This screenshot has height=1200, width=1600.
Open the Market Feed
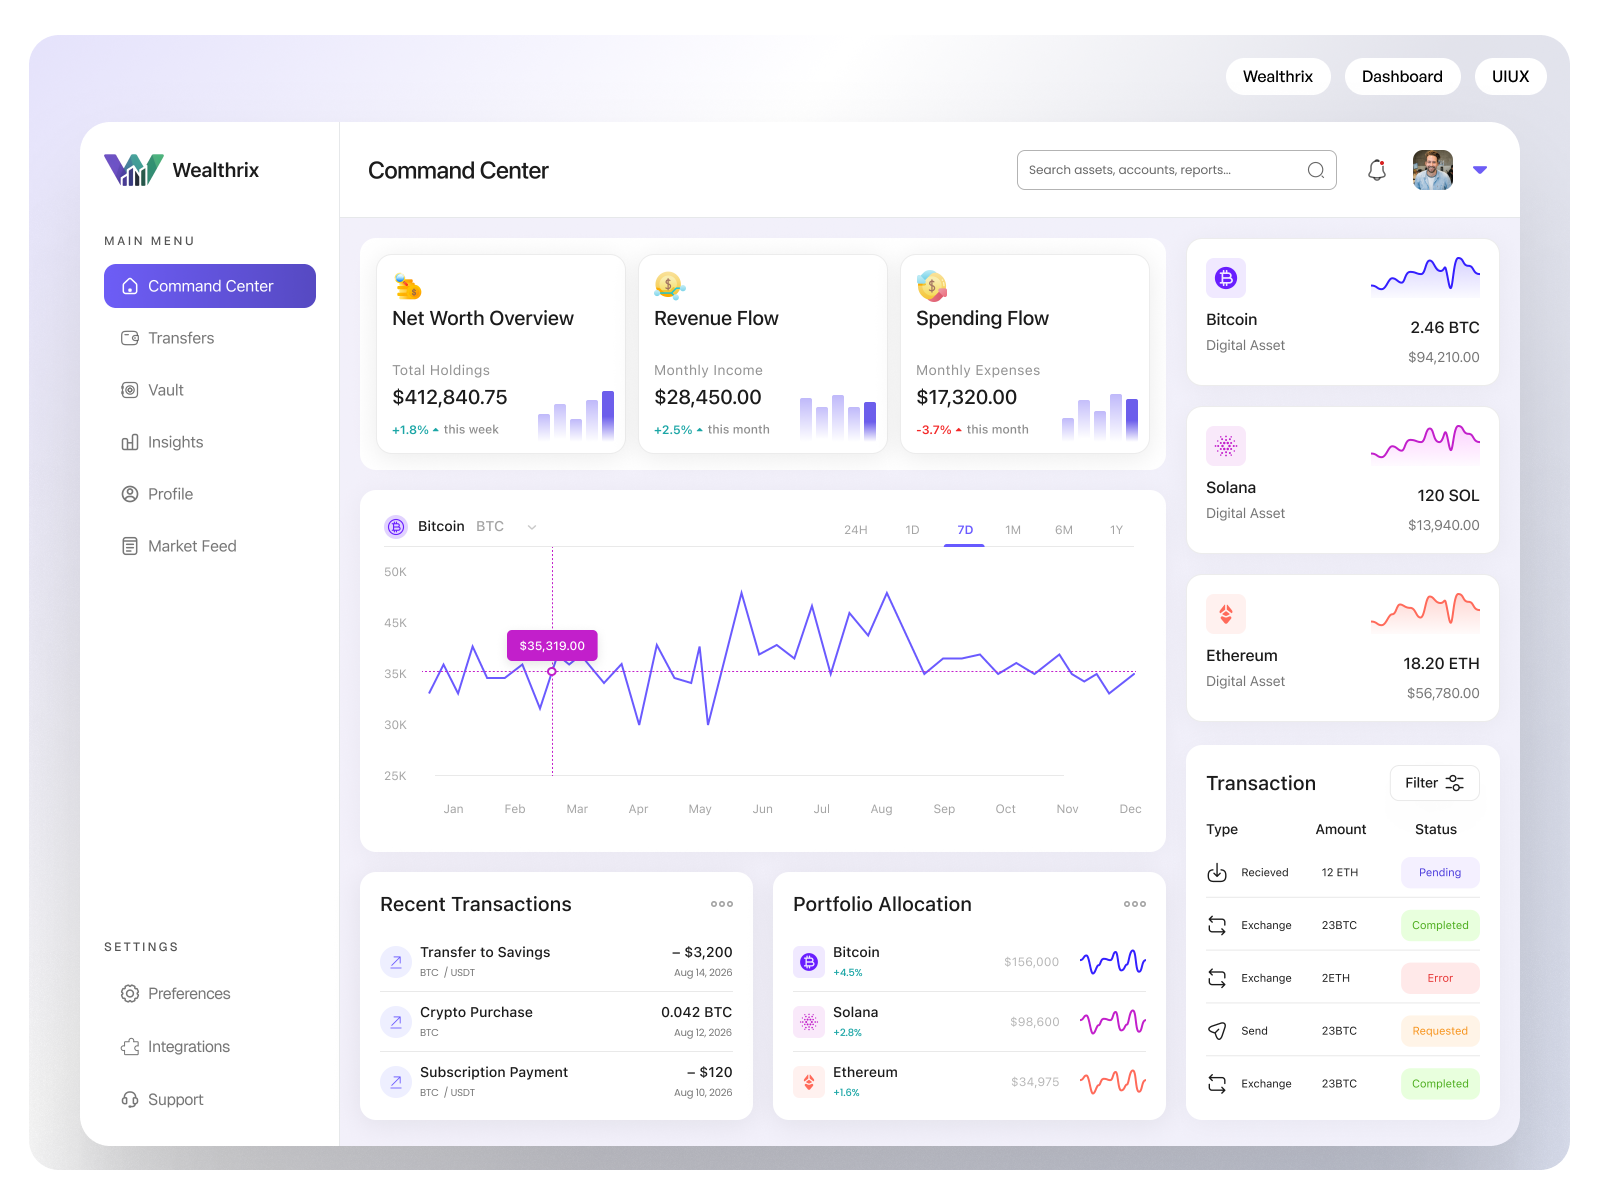pyautogui.click(x=192, y=546)
